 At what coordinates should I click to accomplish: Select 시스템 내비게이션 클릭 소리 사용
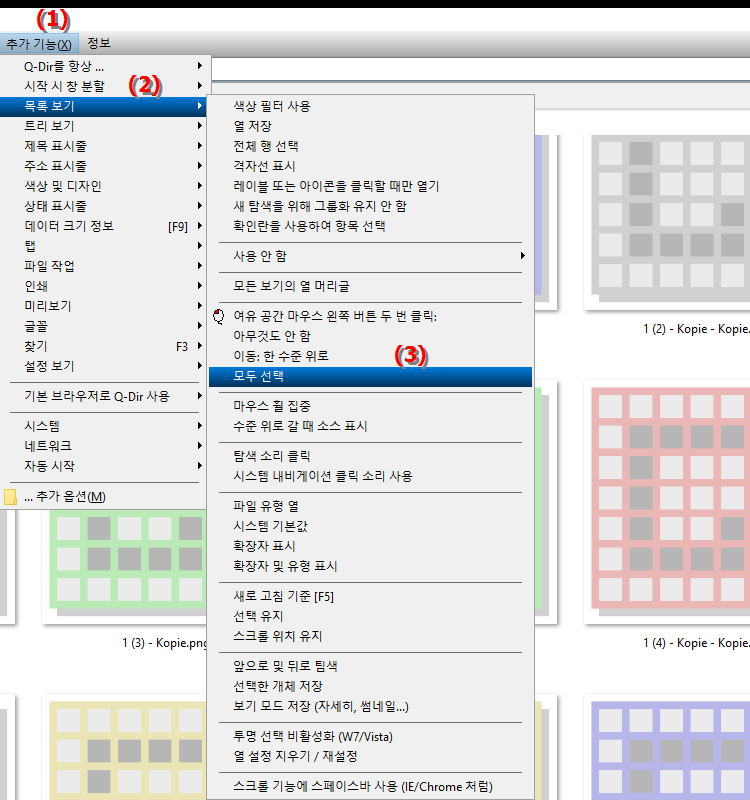[x=370, y=476]
